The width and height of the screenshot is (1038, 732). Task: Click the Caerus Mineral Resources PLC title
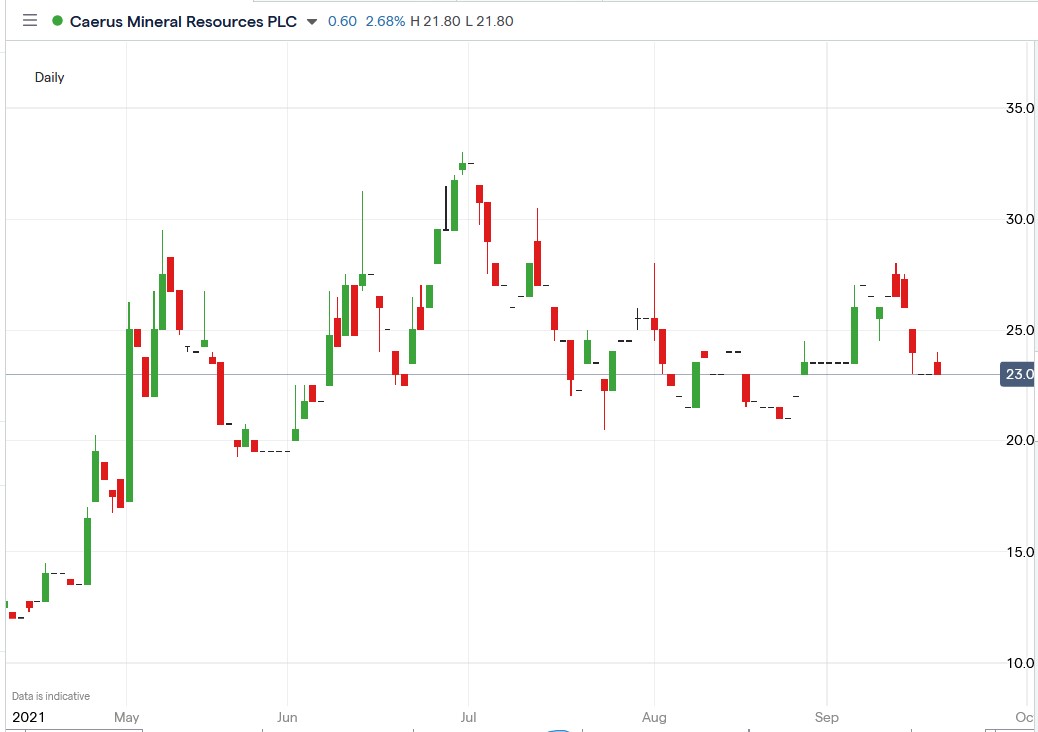[x=185, y=20]
